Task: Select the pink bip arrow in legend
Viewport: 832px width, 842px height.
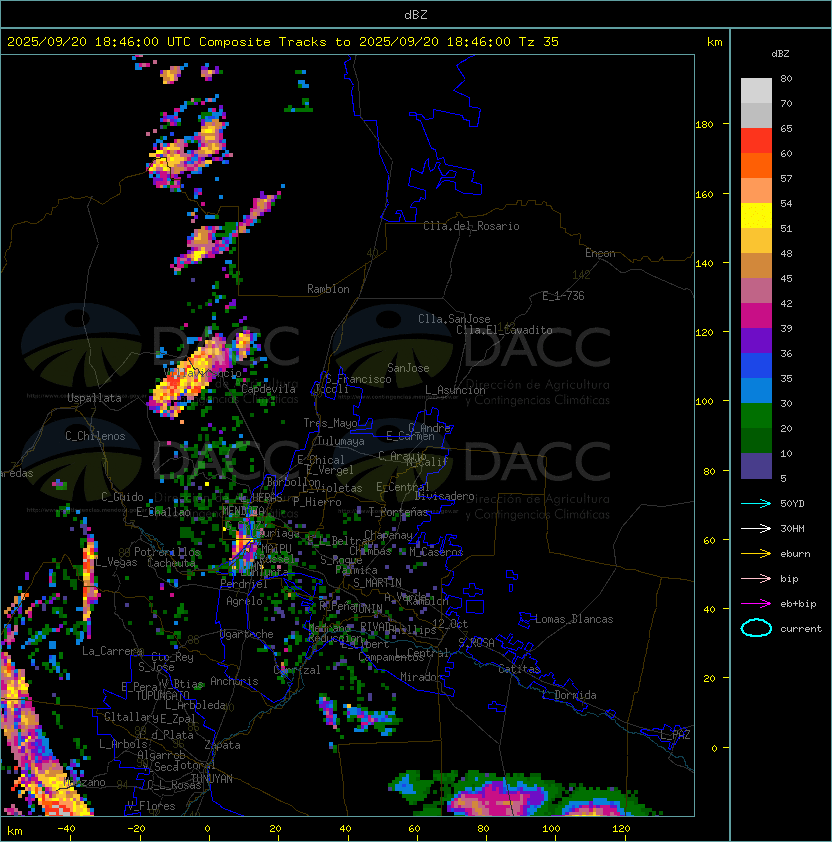Action: click(756, 578)
